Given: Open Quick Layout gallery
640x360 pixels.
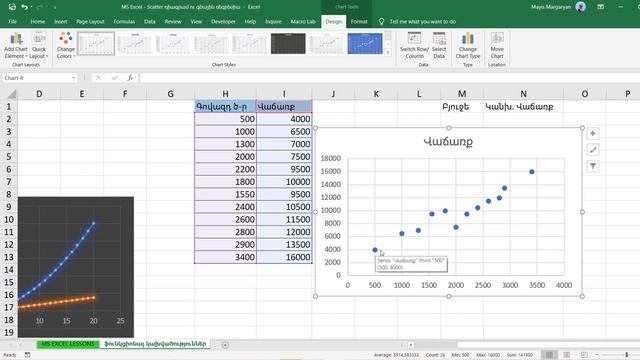Looking at the screenshot, I should [39, 45].
